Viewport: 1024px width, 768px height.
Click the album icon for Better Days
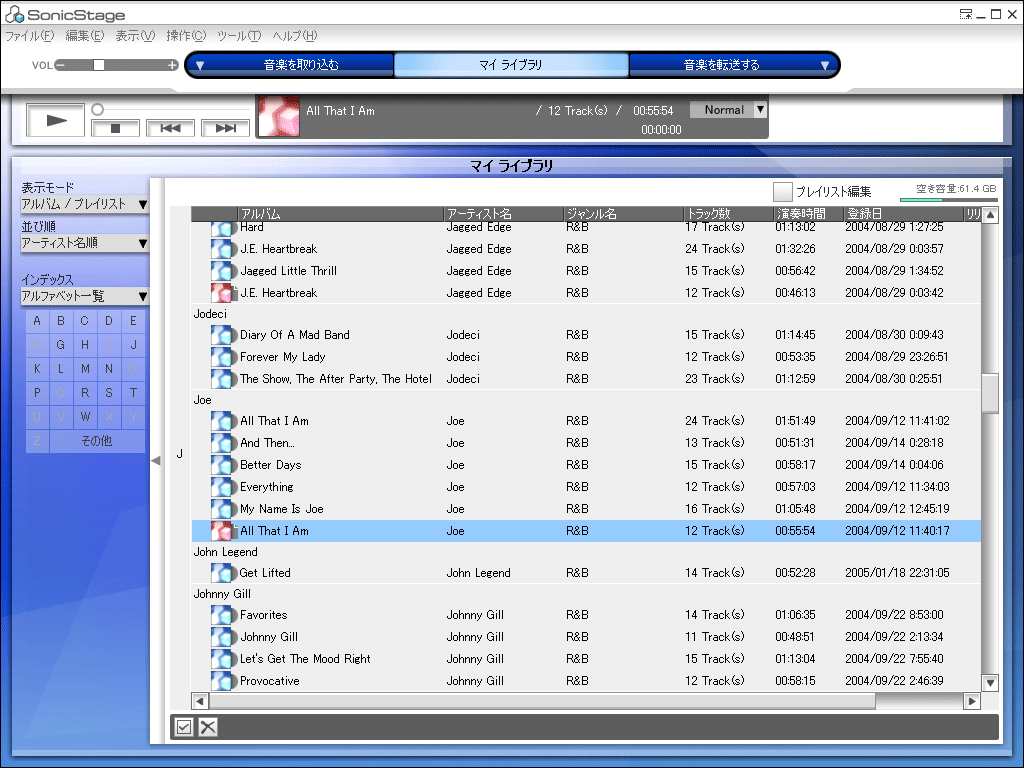click(221, 465)
